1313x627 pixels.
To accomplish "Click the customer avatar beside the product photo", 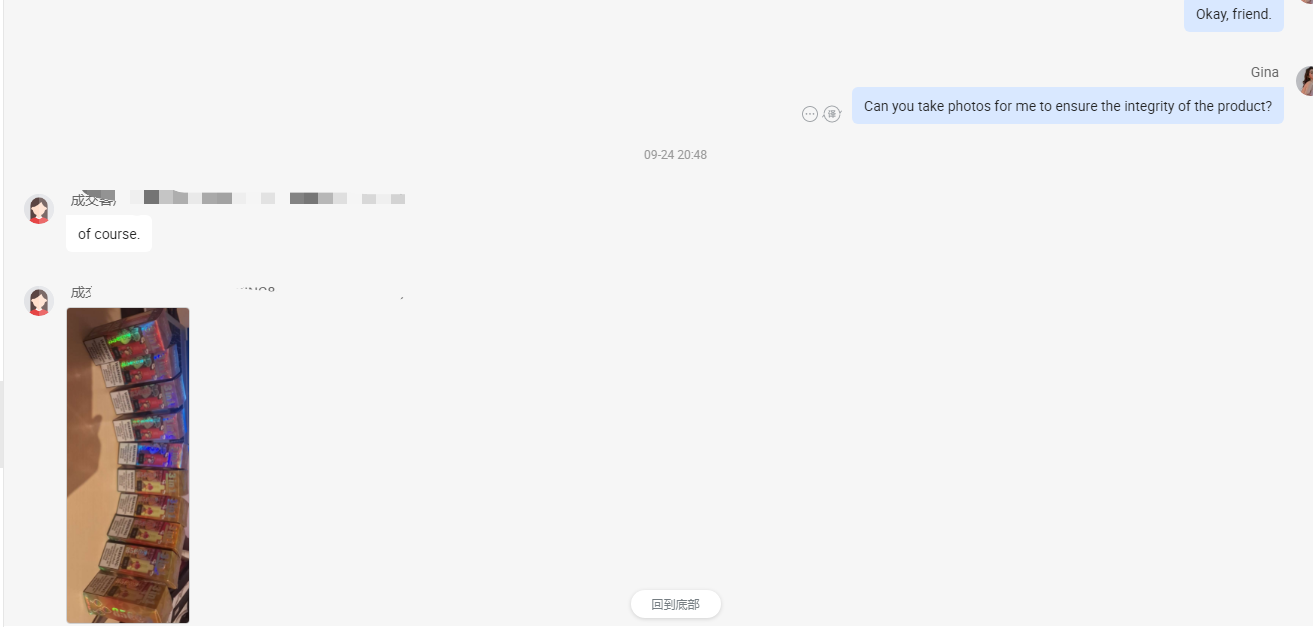I will (39, 301).
